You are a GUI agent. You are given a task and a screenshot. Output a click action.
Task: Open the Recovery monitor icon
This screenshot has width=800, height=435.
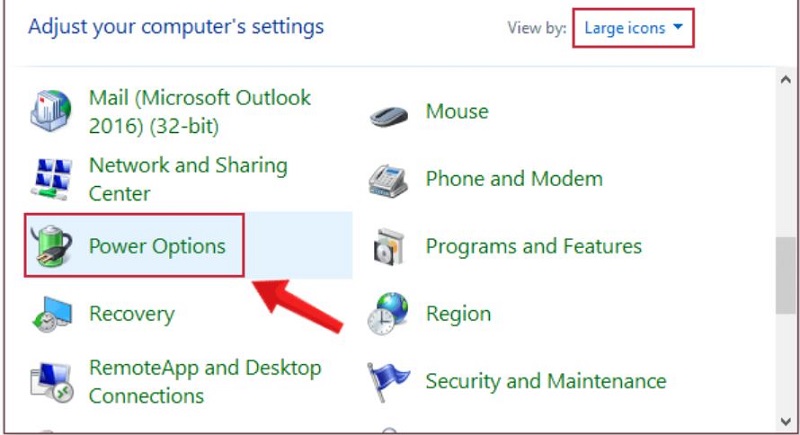tap(51, 314)
